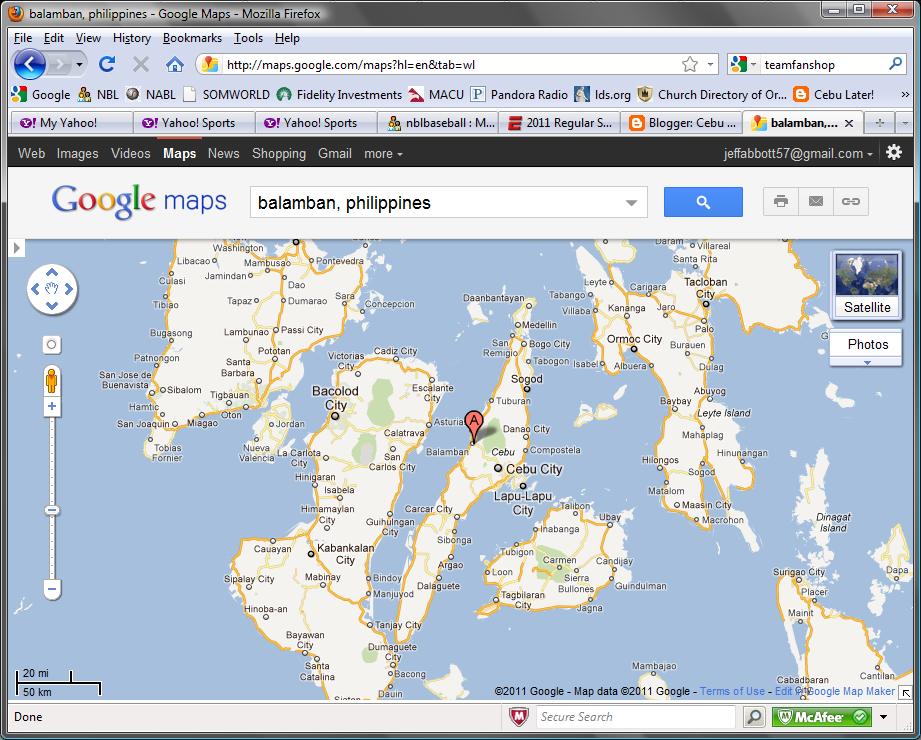This screenshot has height=740, width=921.
Task: Click the Email map icon
Action: click(815, 201)
